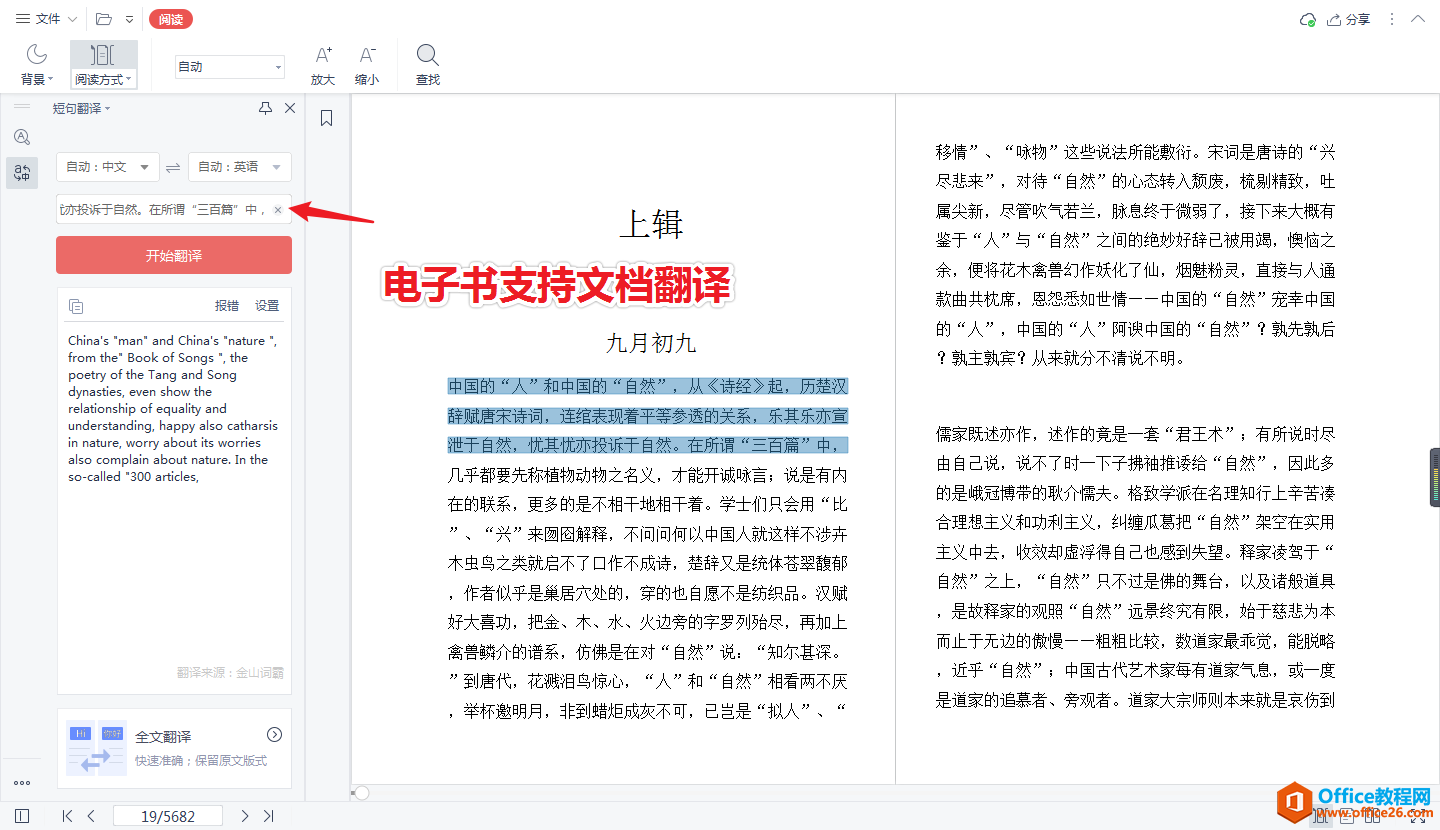The height and width of the screenshot is (830, 1440).
Task: Click the 全文翻译 circled arrow icon
Action: click(274, 735)
